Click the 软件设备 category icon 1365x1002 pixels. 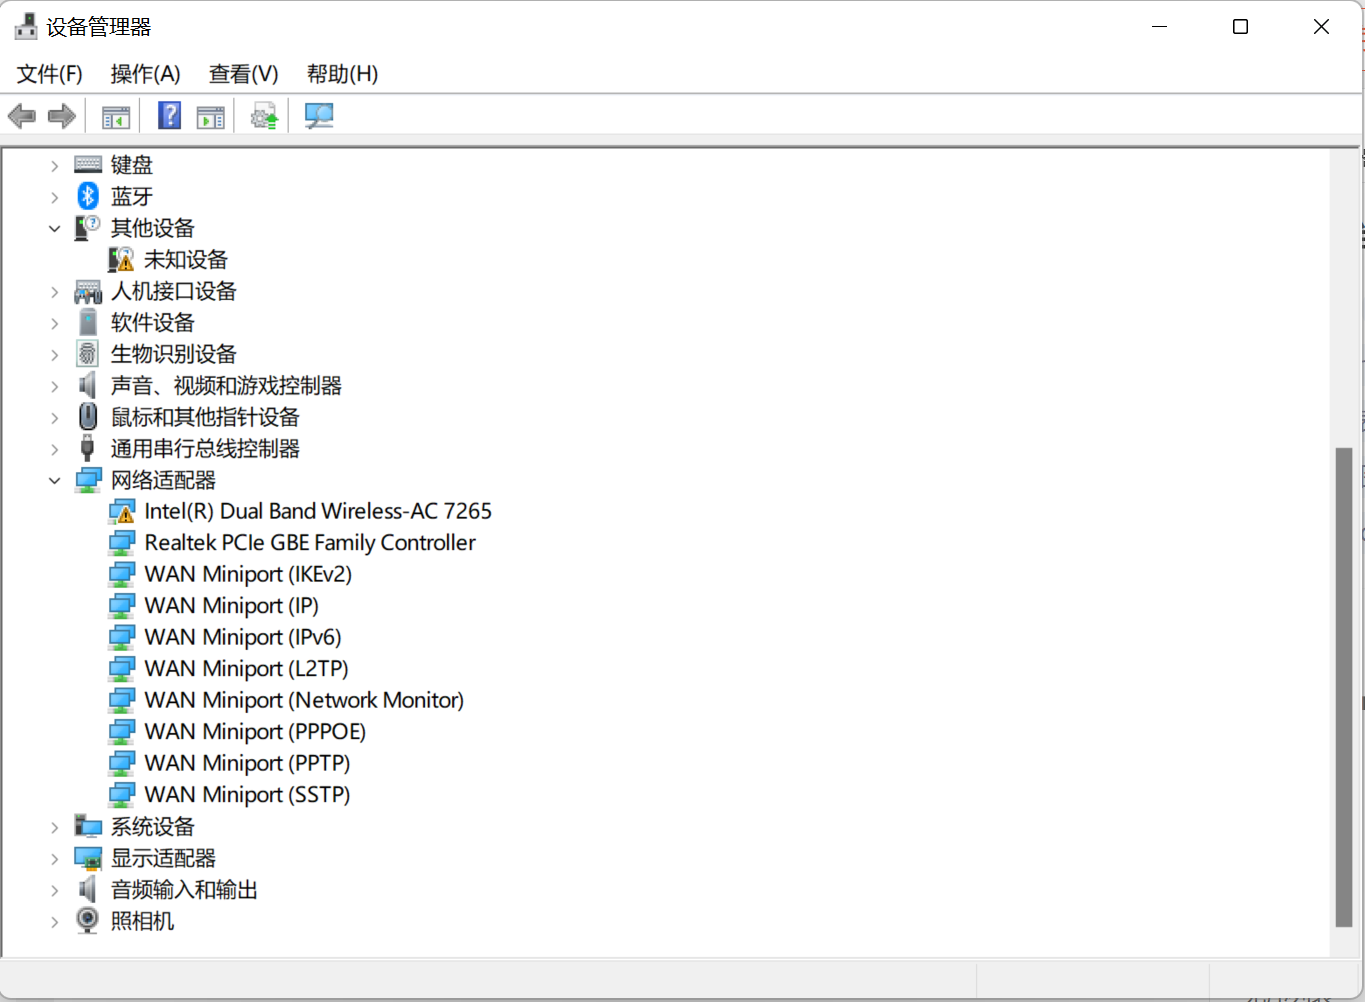(x=88, y=322)
